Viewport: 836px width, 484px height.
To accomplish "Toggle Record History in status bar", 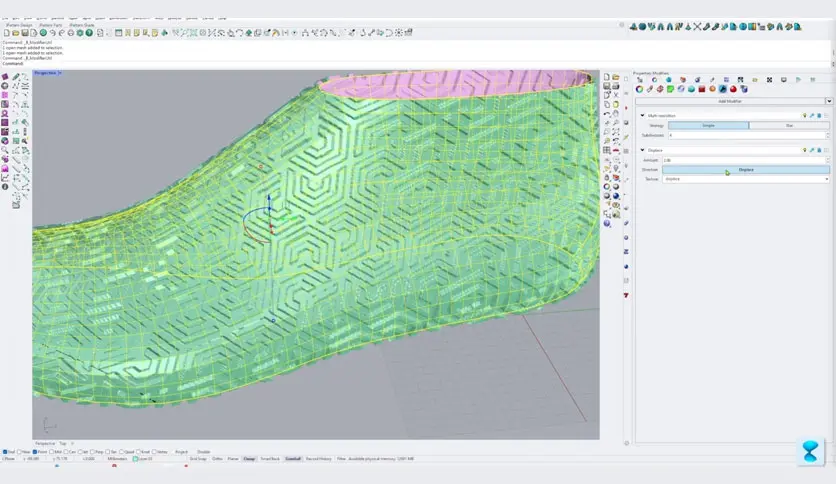I will [x=319, y=458].
